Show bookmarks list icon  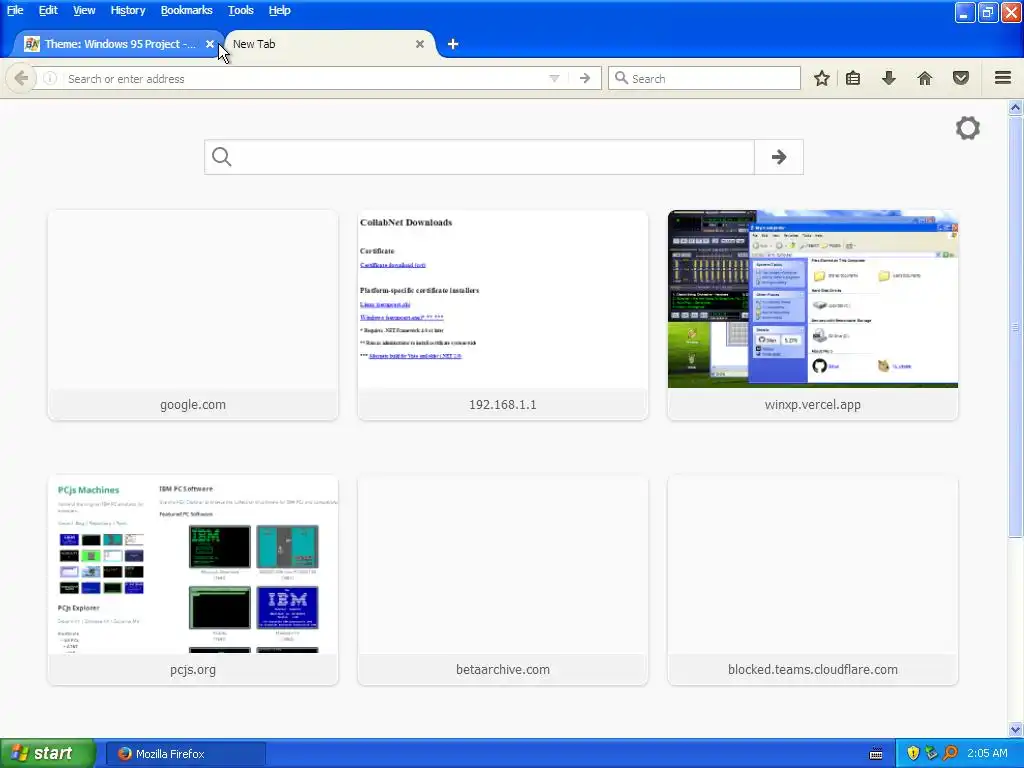tap(853, 78)
